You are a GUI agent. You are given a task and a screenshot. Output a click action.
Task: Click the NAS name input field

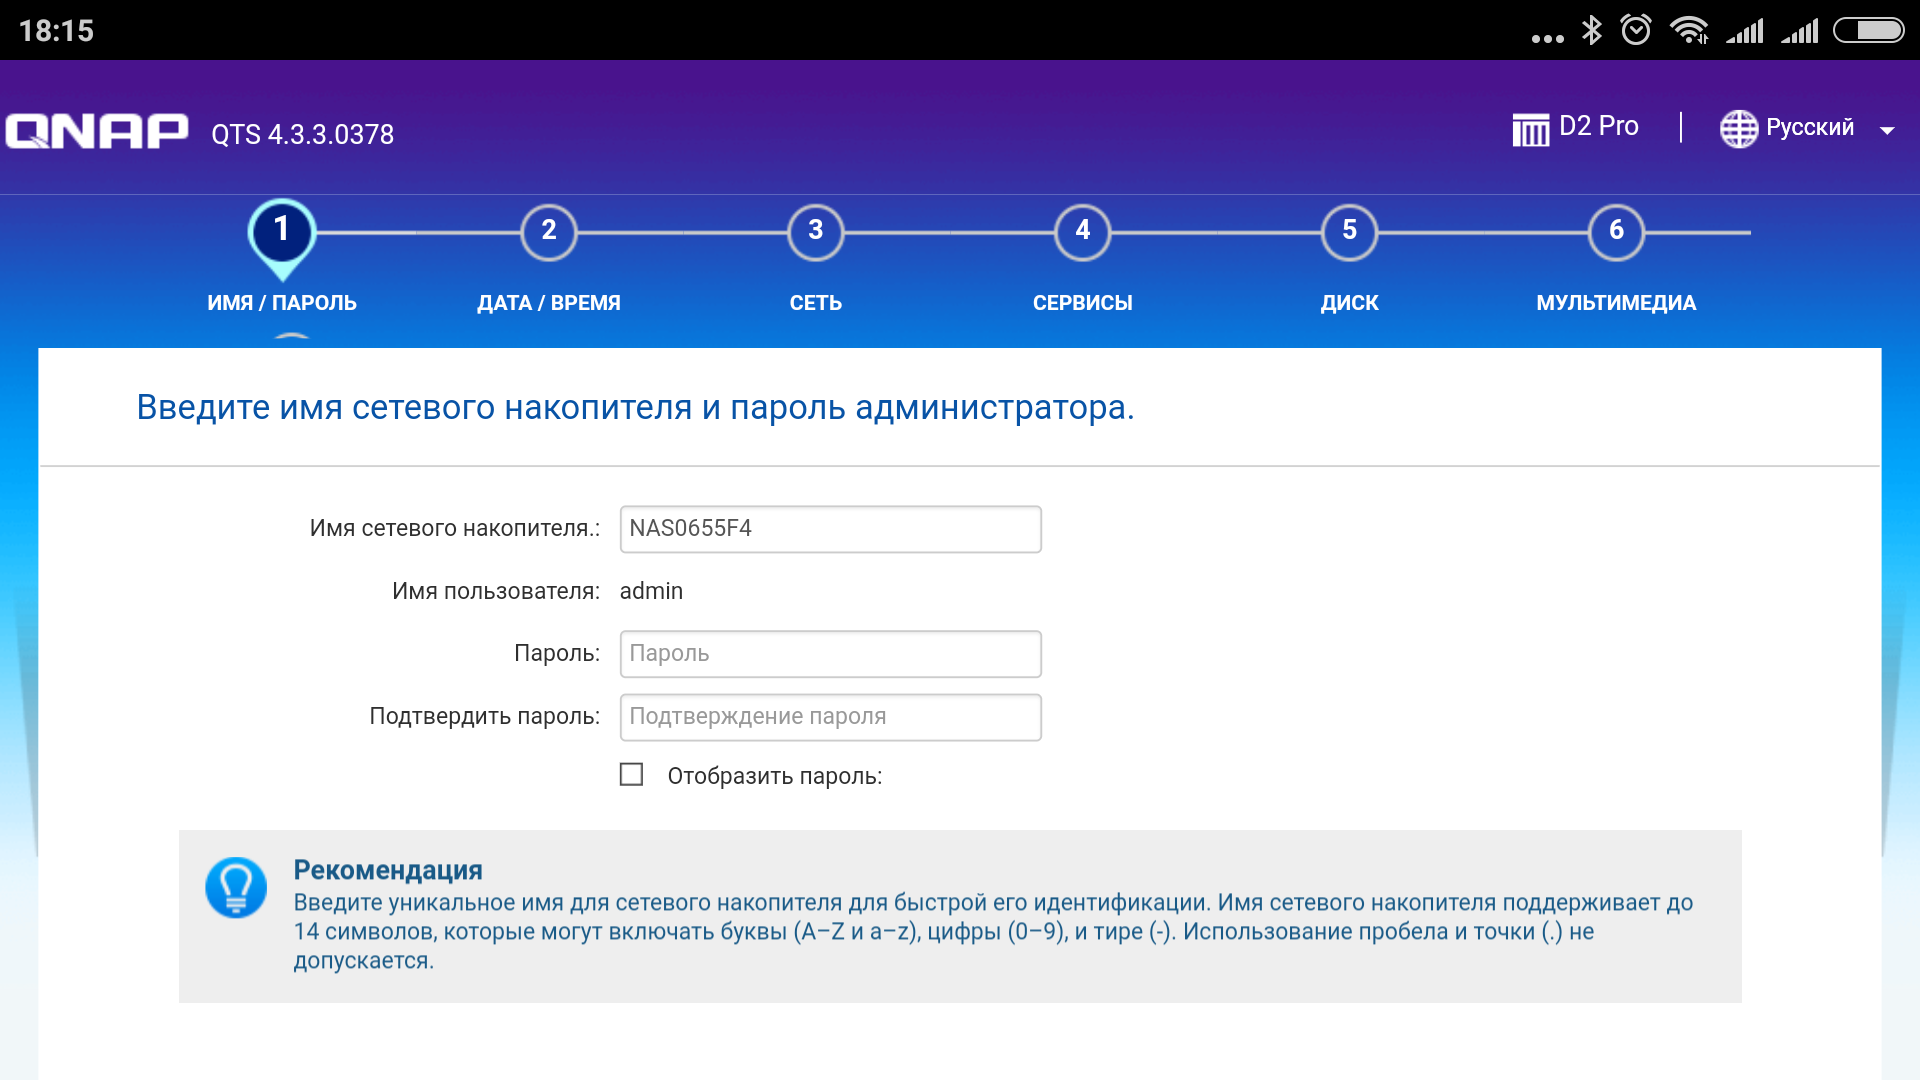pyautogui.click(x=830, y=529)
